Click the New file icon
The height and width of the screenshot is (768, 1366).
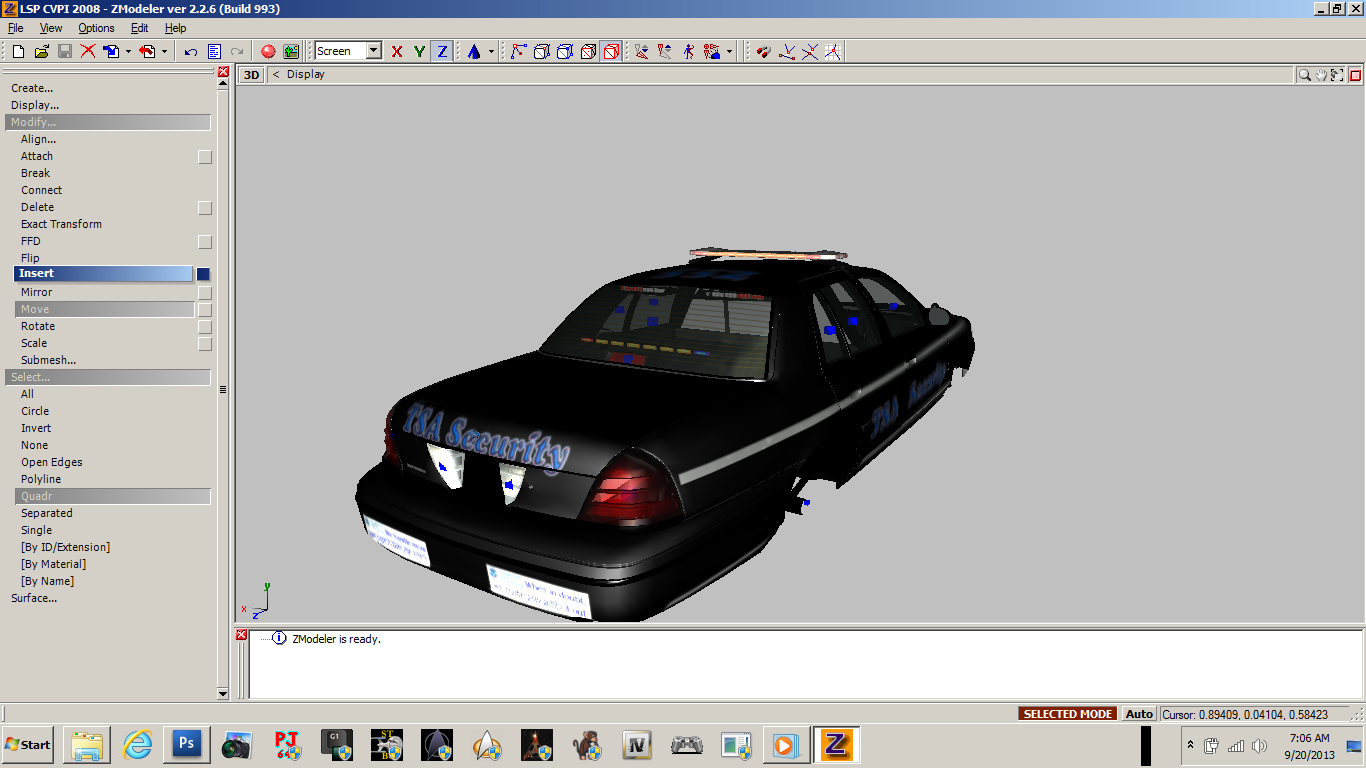tap(18, 51)
